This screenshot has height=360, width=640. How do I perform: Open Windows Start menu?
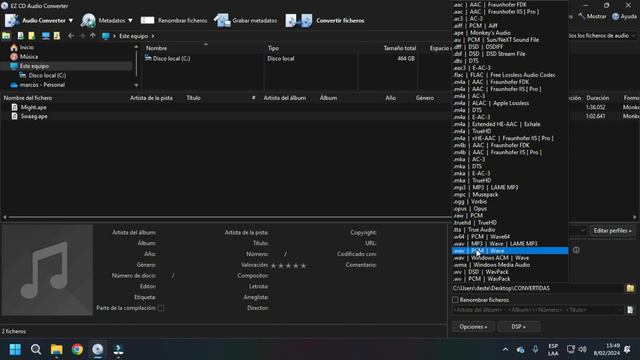(15, 349)
